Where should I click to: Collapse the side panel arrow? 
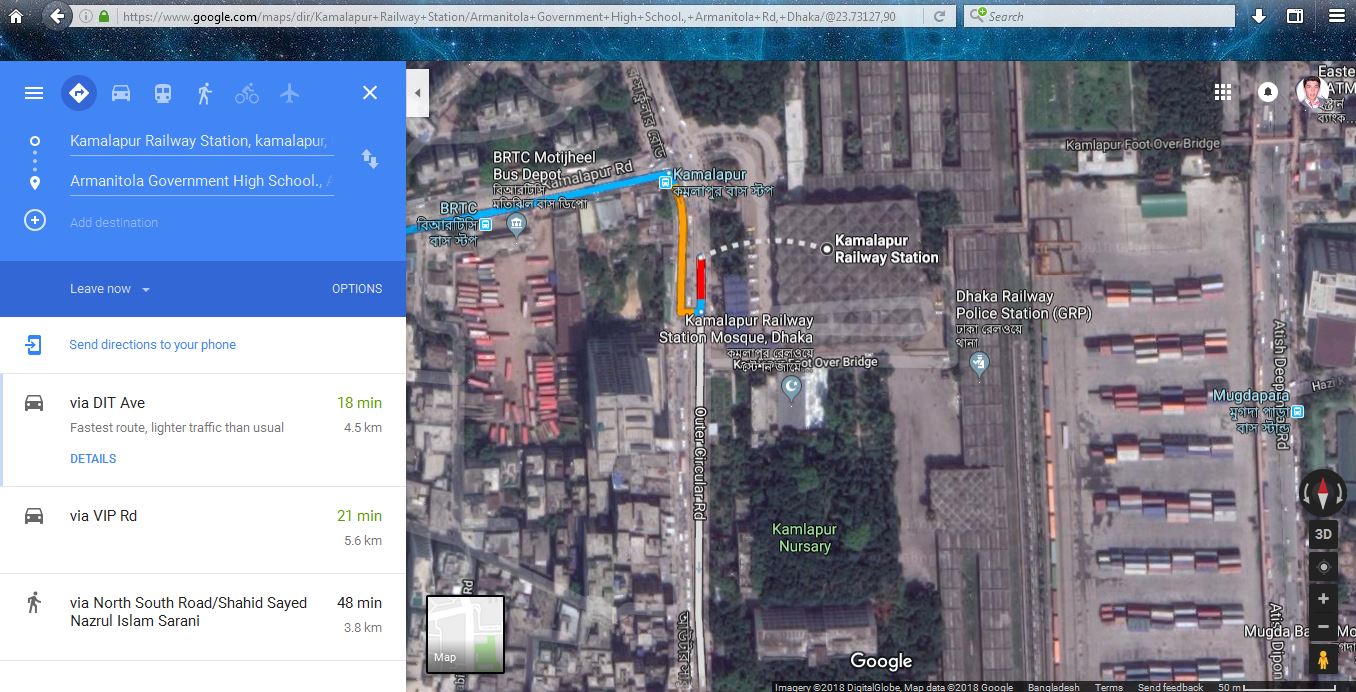417,93
